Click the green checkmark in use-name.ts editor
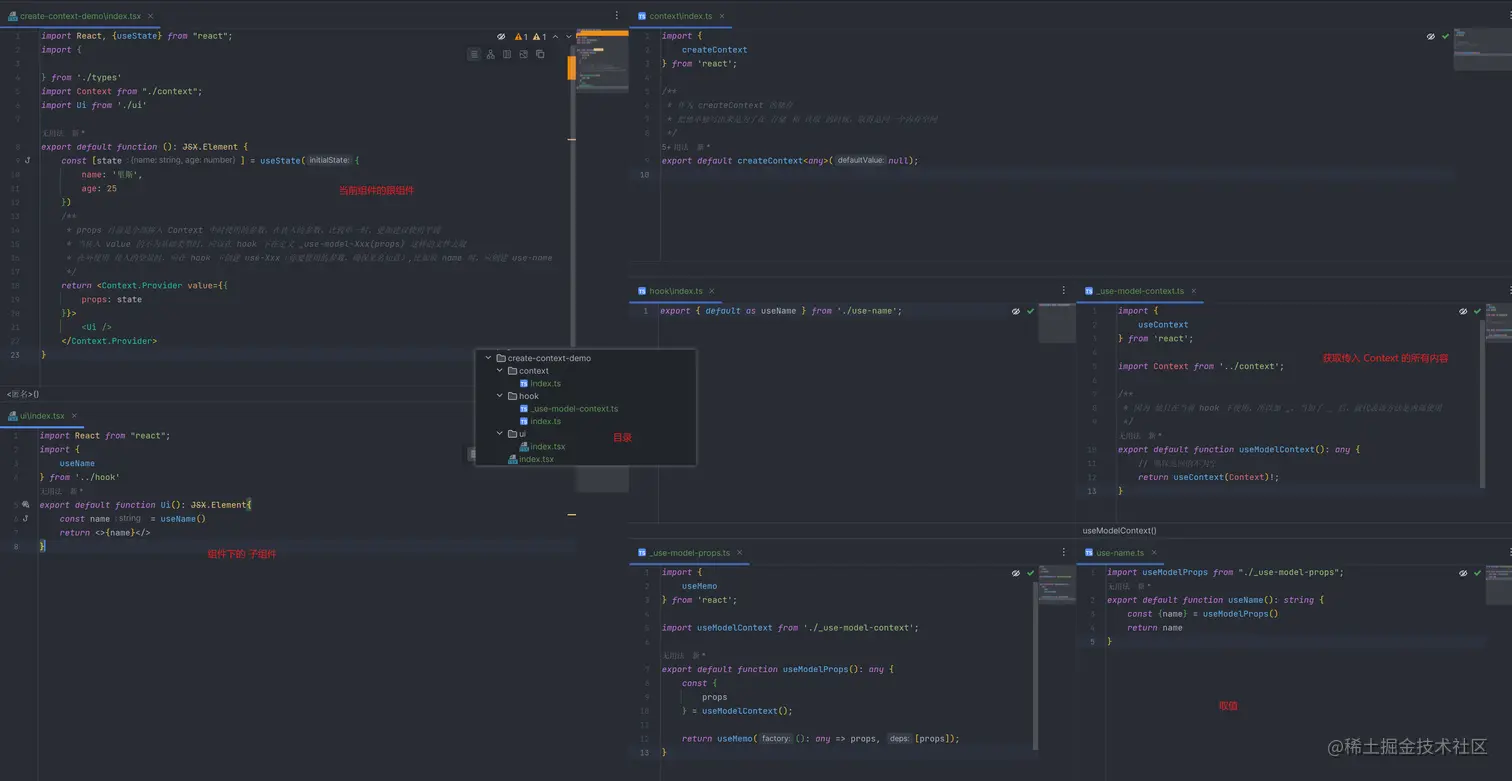 (1478, 573)
